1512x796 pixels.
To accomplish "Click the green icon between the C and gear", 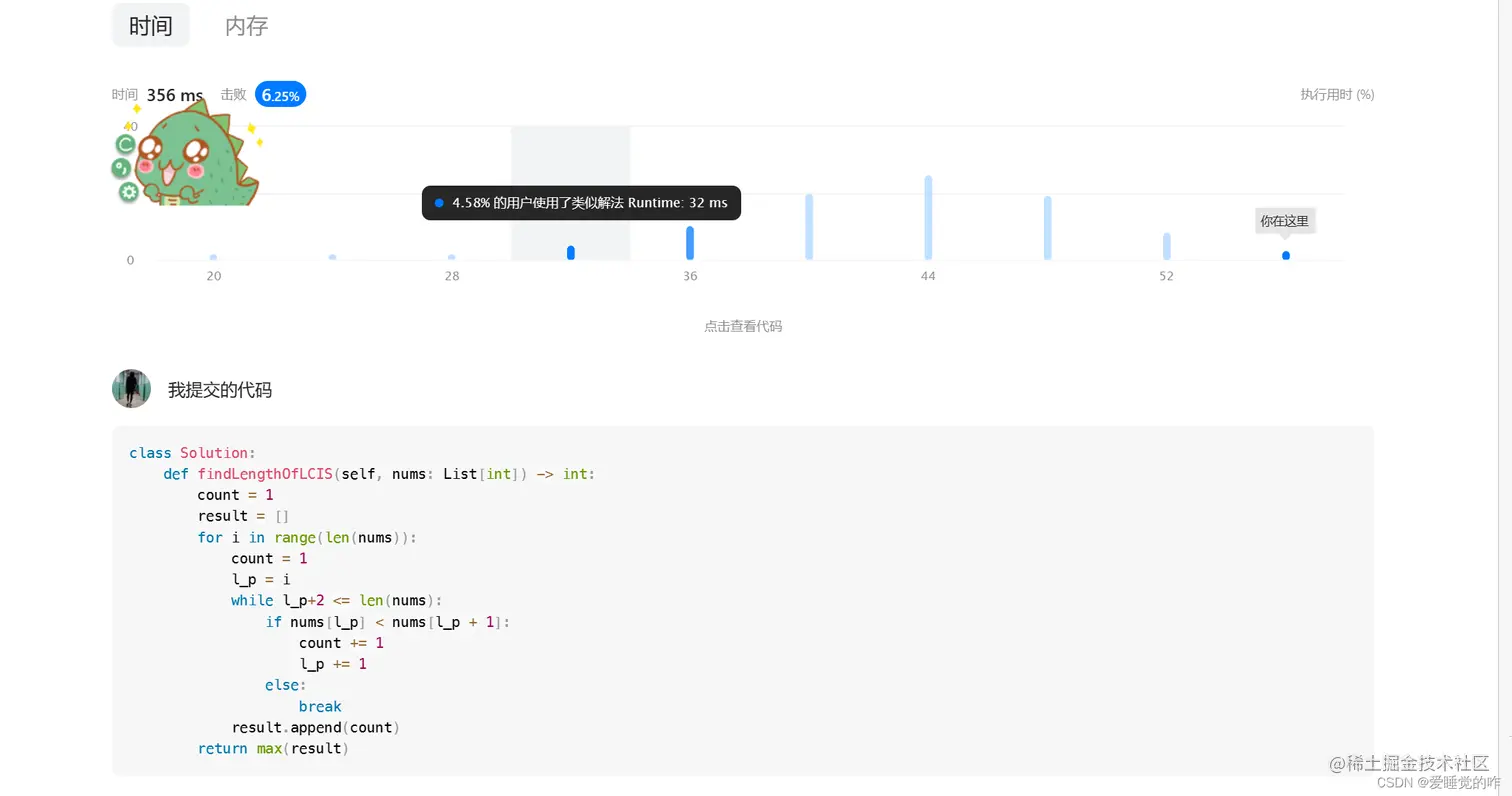I will (121, 168).
